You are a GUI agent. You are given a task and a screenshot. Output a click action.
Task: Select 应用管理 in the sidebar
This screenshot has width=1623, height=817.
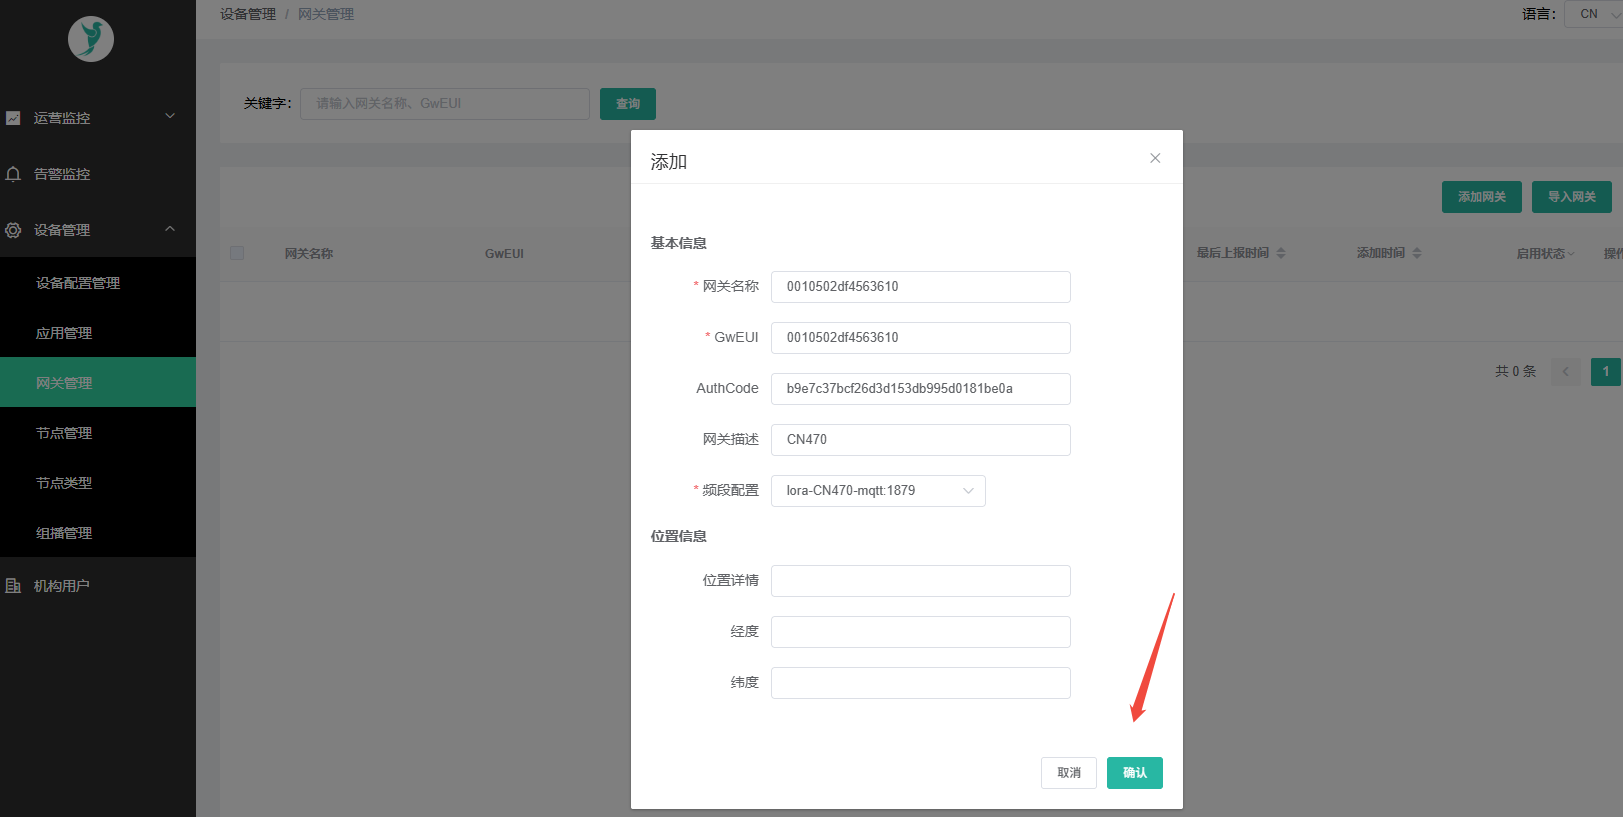(x=64, y=333)
